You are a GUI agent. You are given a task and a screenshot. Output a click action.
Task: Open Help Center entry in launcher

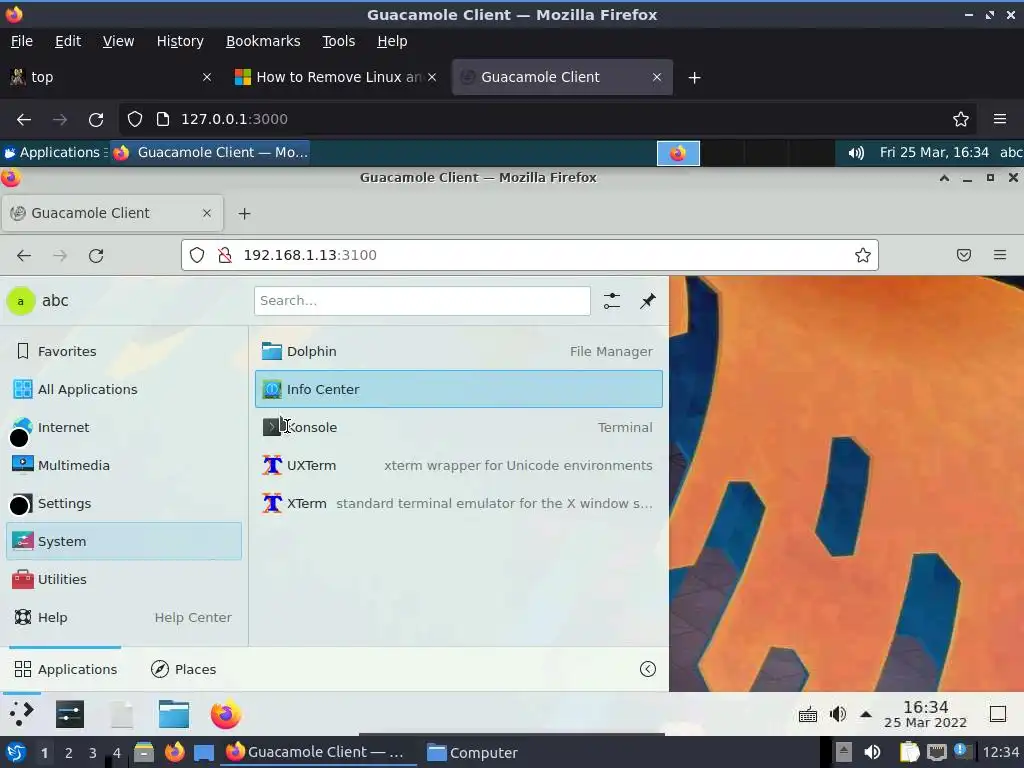click(124, 617)
